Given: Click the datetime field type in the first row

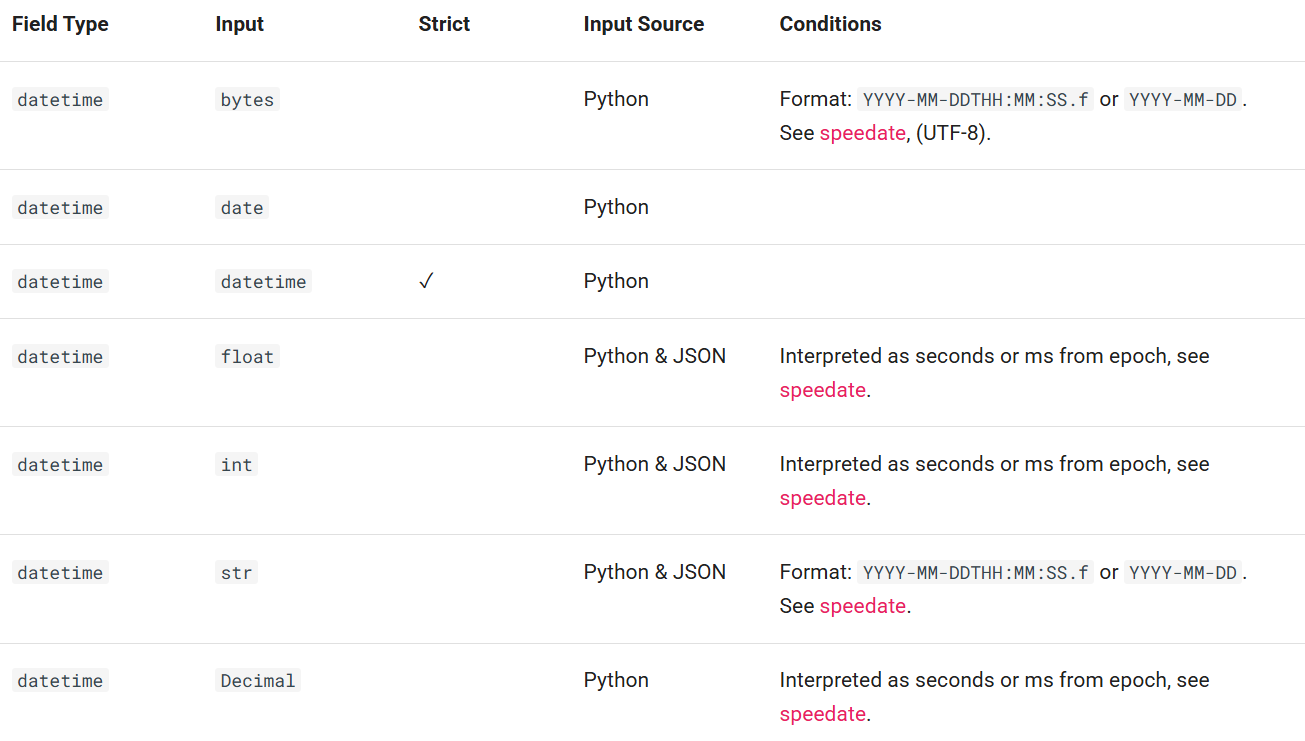Looking at the screenshot, I should click(x=59, y=99).
